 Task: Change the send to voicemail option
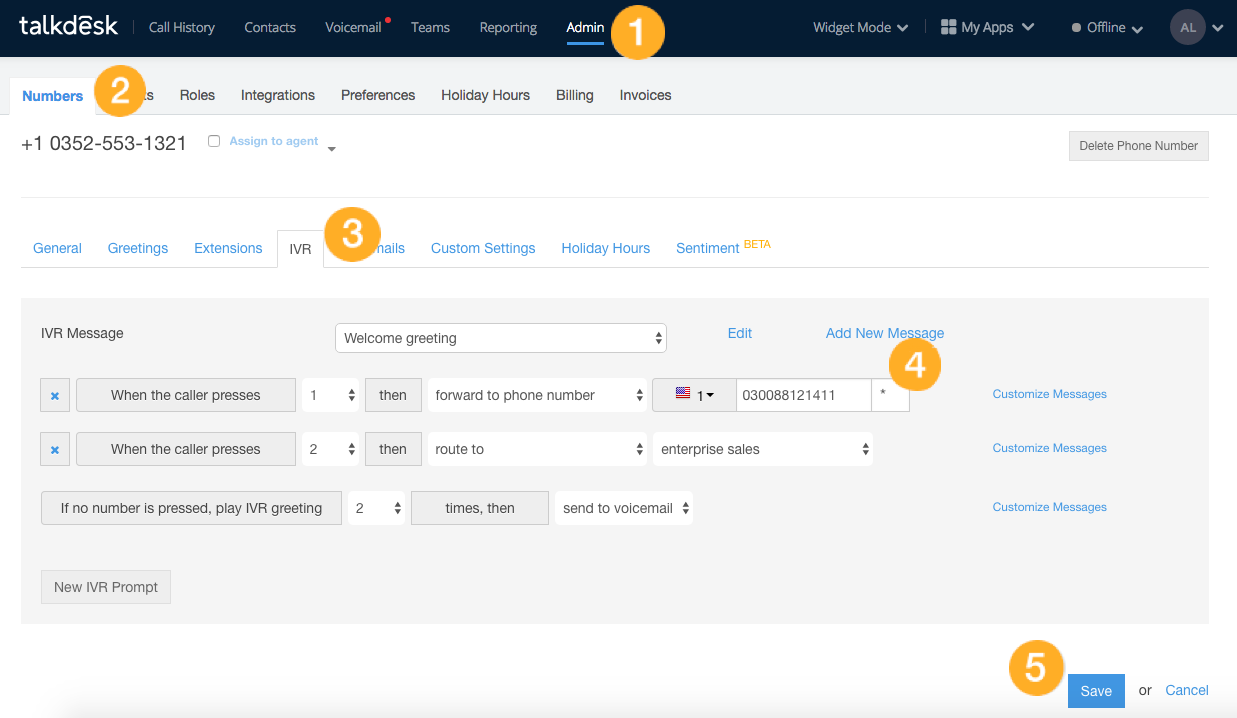[624, 508]
